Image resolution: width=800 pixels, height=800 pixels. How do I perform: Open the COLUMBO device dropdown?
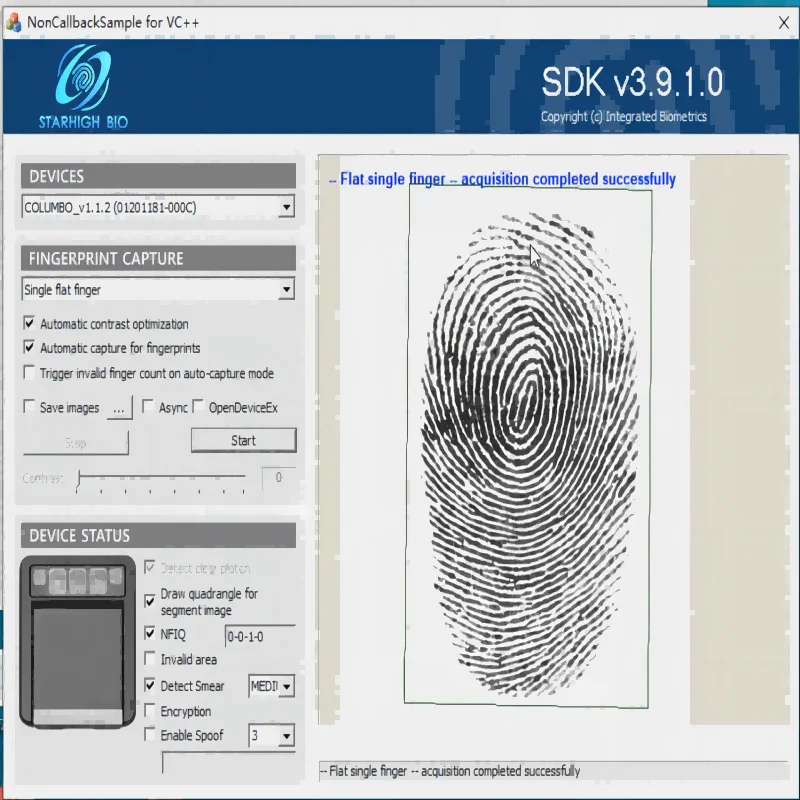point(286,207)
